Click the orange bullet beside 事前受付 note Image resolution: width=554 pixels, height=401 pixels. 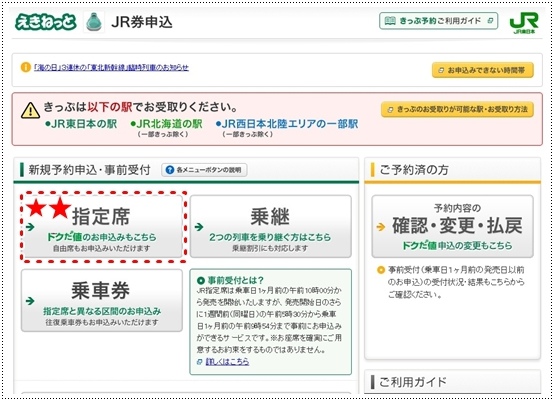(381, 270)
